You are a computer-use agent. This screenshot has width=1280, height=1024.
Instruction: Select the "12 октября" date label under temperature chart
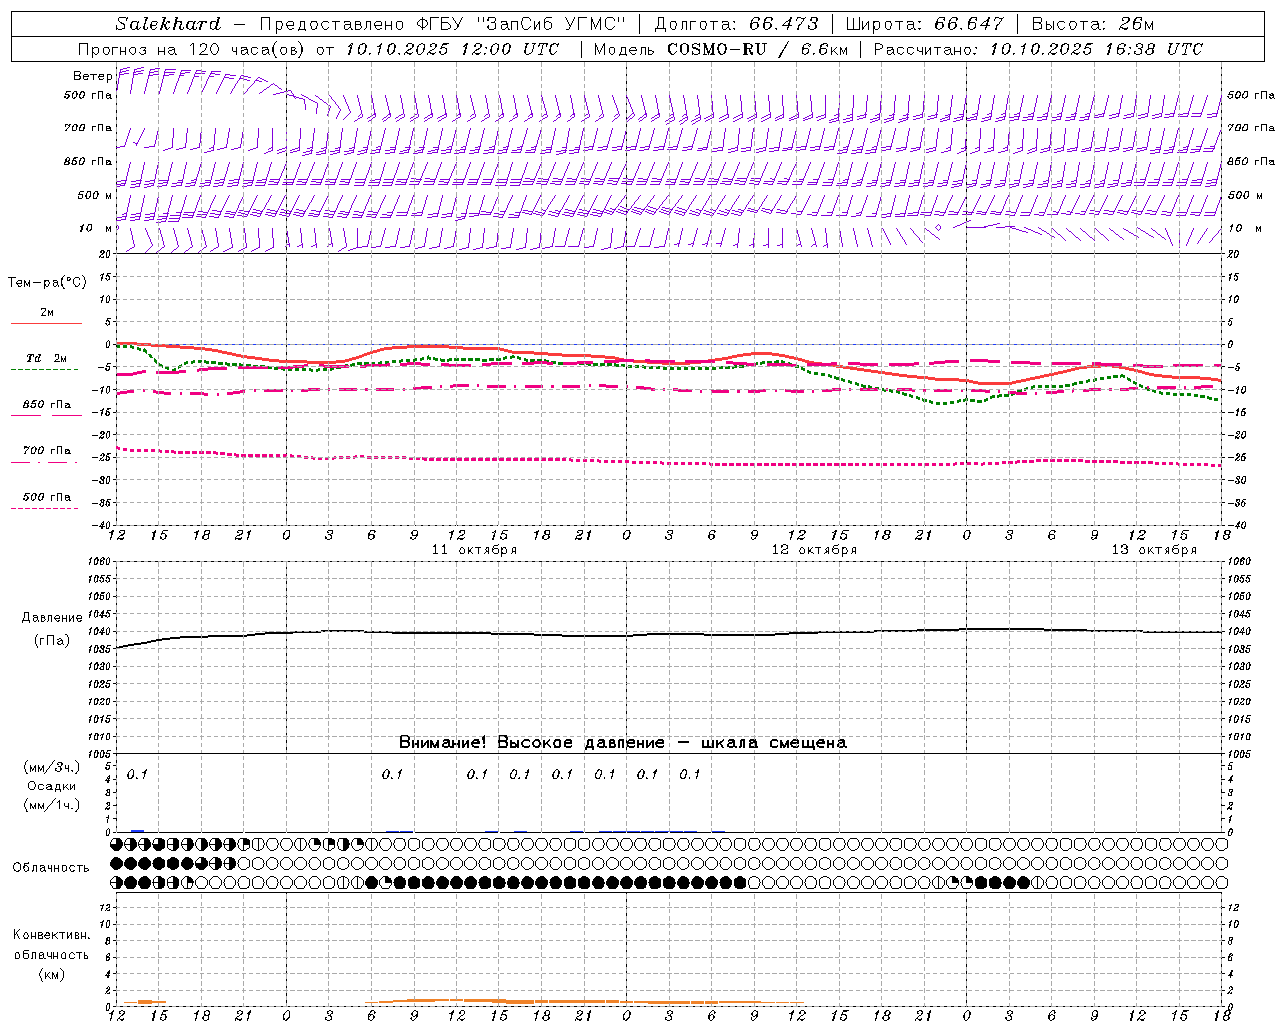pyautogui.click(x=814, y=550)
